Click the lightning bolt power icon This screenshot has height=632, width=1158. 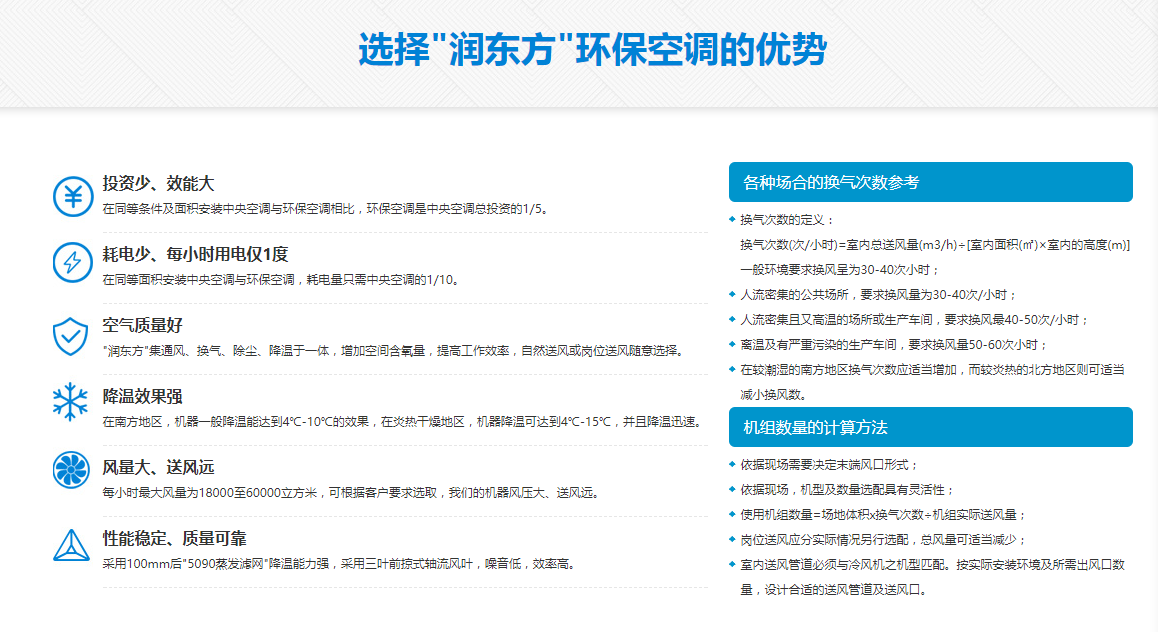[72, 263]
